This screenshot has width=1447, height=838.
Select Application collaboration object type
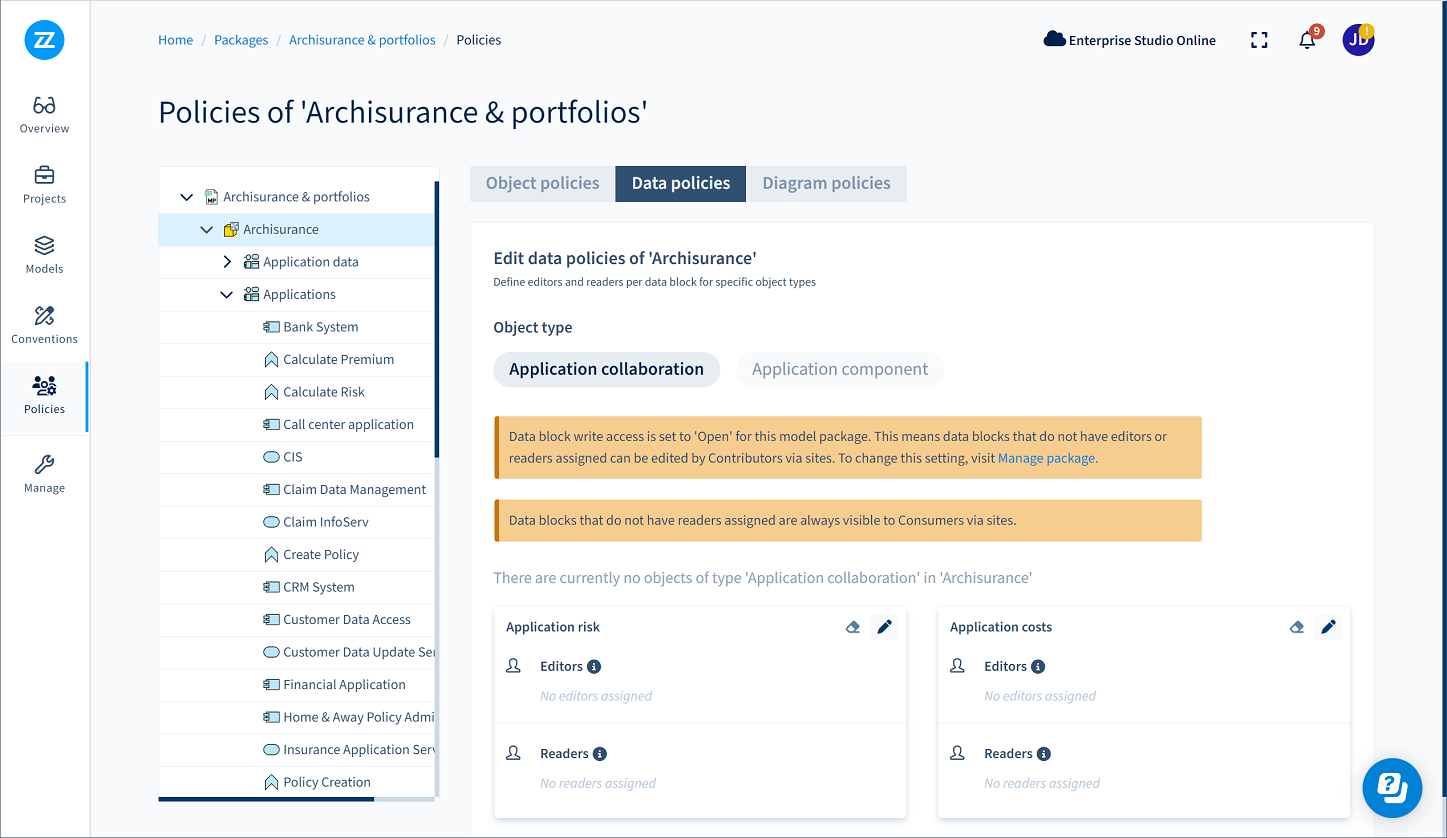606,369
